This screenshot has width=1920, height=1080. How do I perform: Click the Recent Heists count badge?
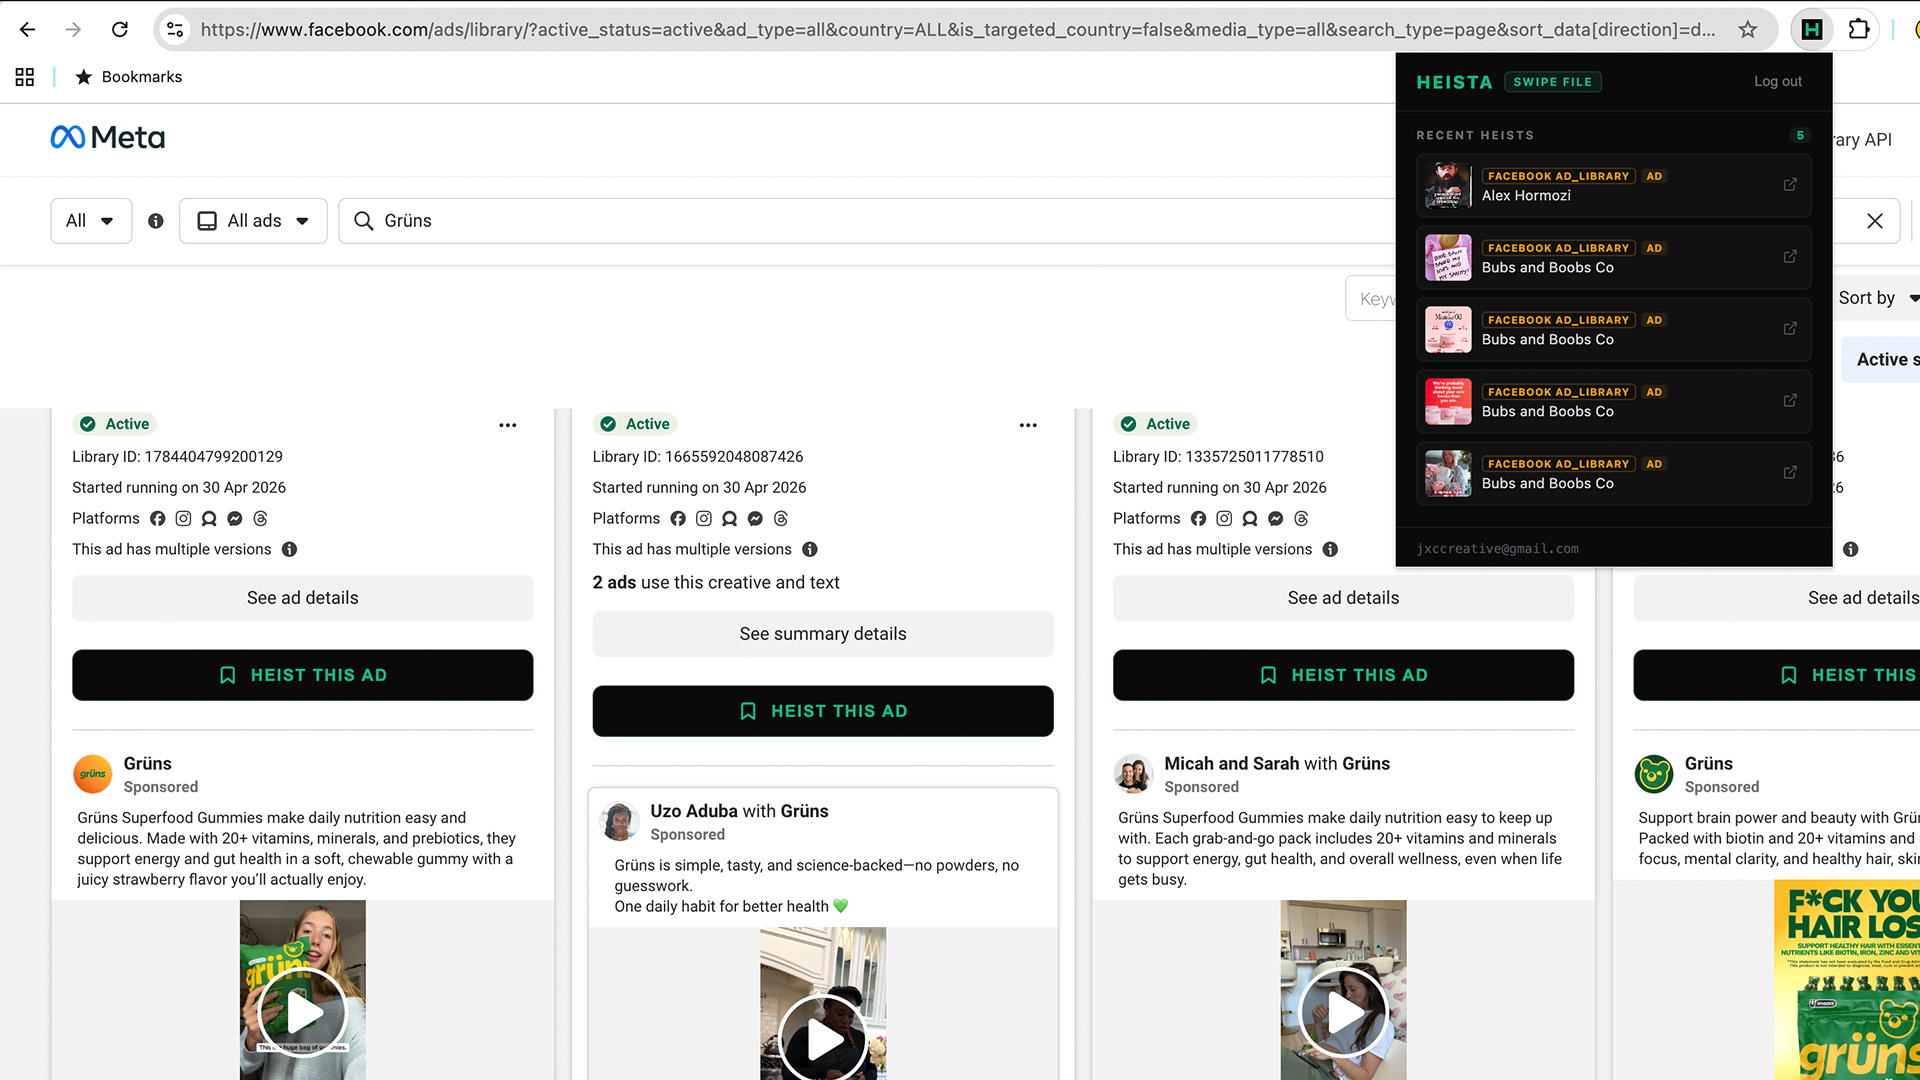1800,135
